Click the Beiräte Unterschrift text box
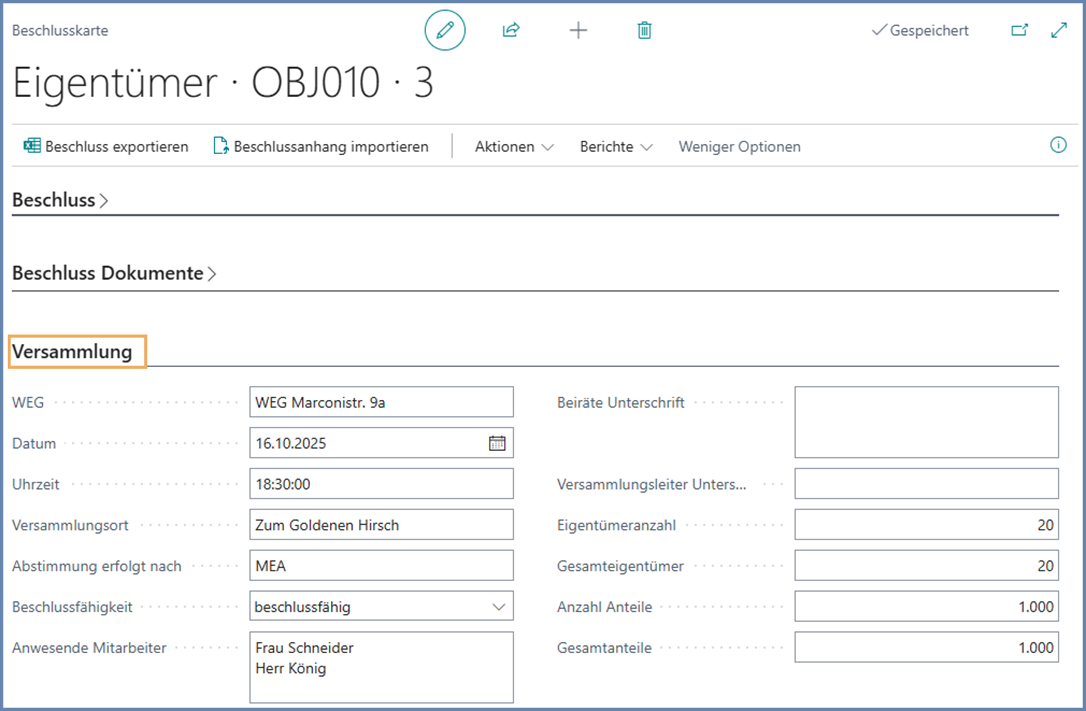Image resolution: width=1086 pixels, height=711 pixels. (x=926, y=422)
